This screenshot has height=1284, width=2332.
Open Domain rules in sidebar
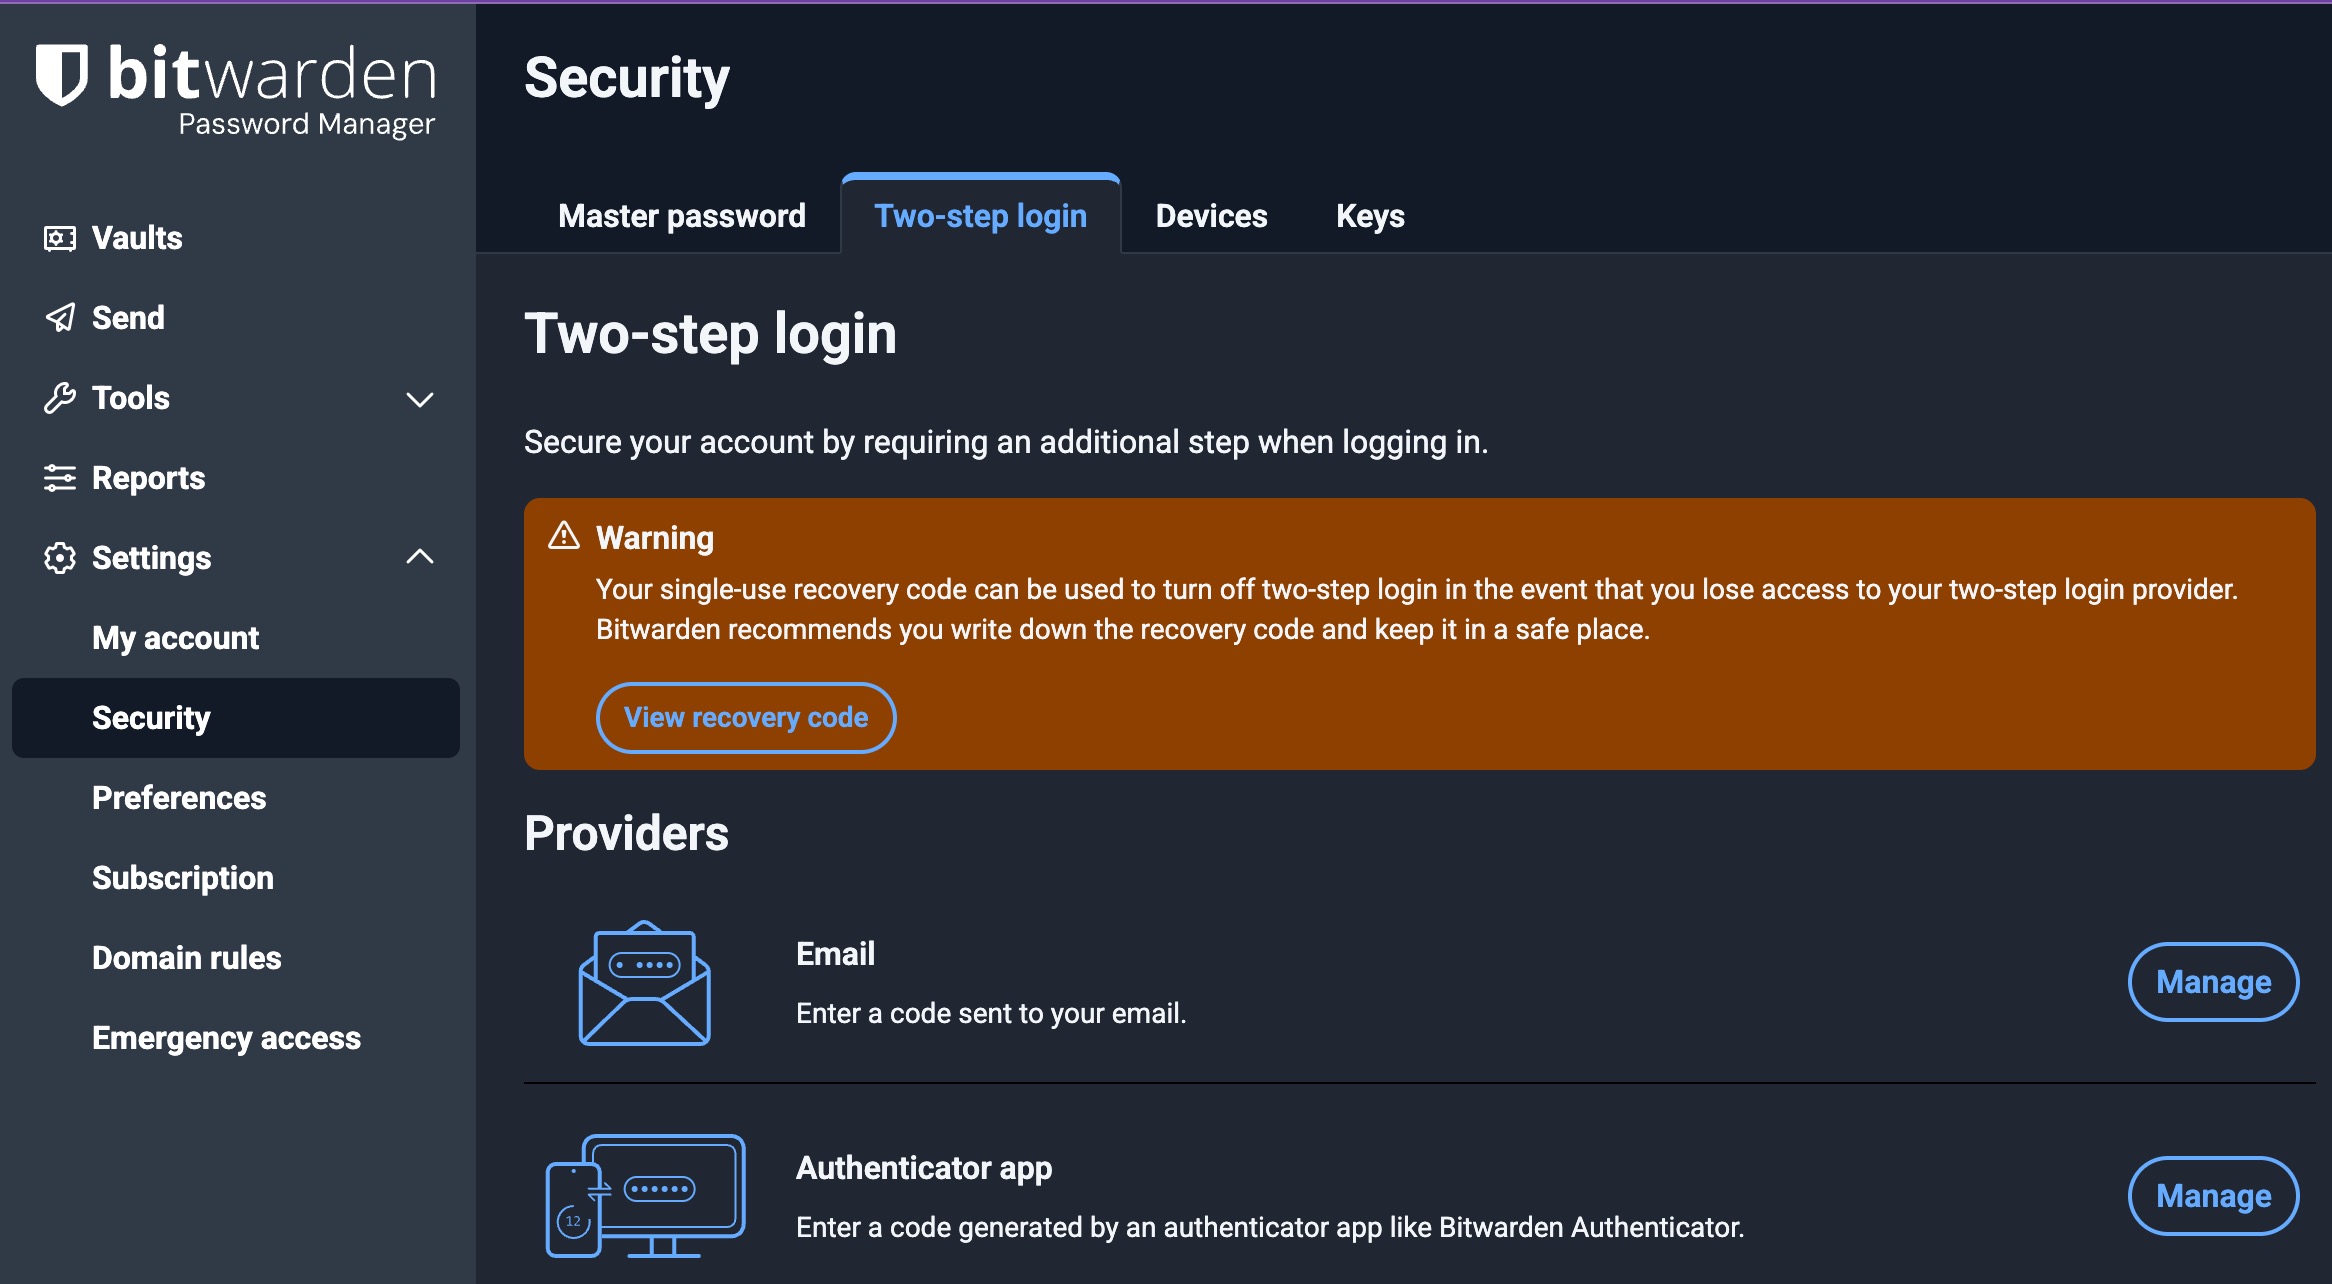186,958
